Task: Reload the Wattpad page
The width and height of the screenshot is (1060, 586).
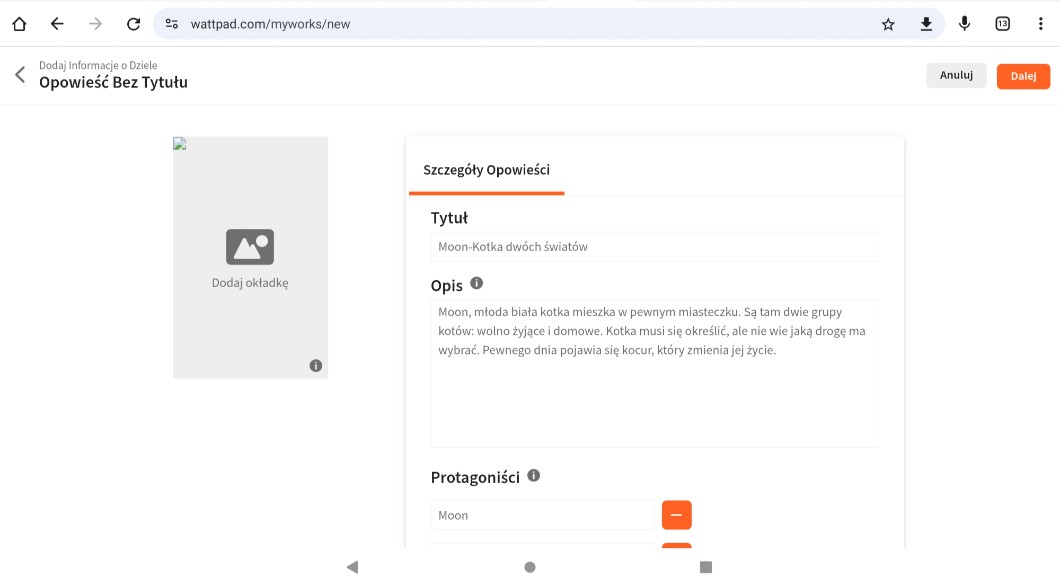Action: click(x=133, y=24)
